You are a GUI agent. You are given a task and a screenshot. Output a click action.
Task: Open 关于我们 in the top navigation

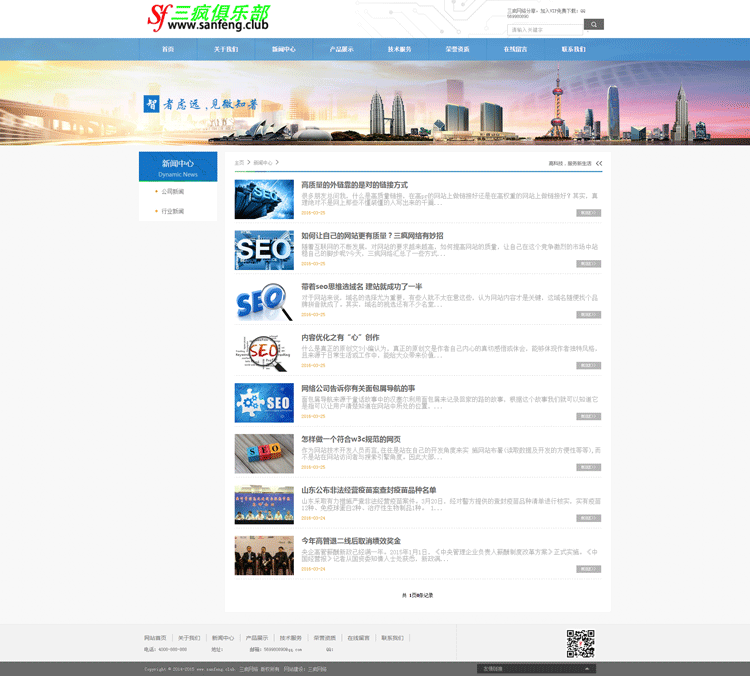pyautogui.click(x=226, y=49)
